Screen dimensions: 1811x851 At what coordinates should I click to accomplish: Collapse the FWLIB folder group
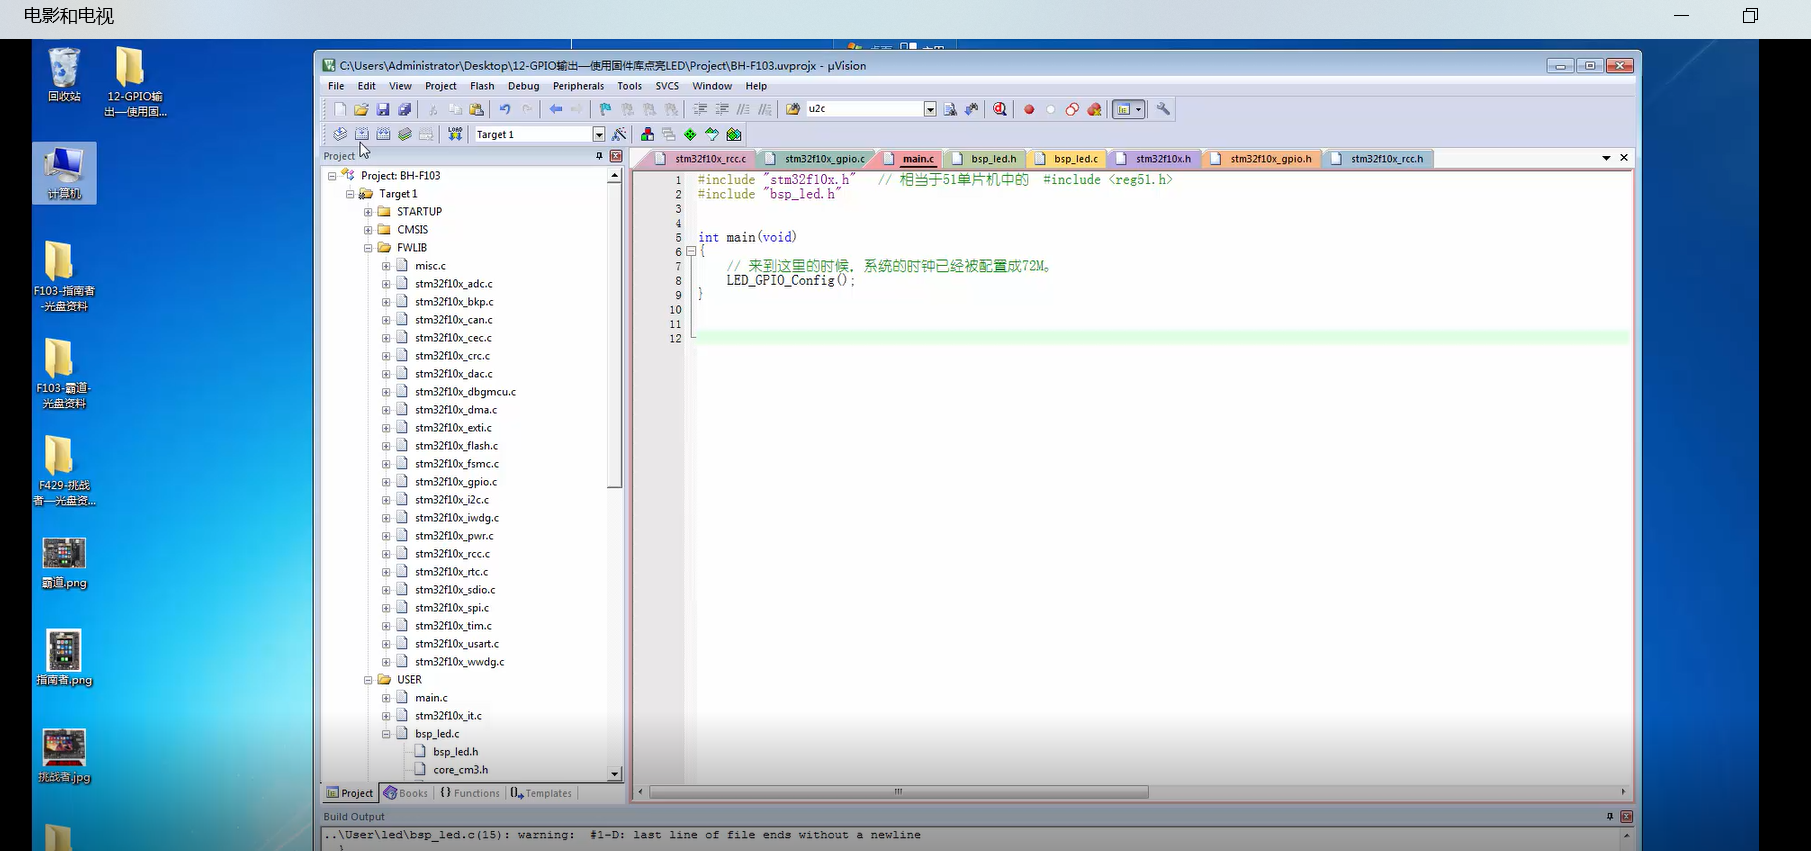[x=368, y=248]
